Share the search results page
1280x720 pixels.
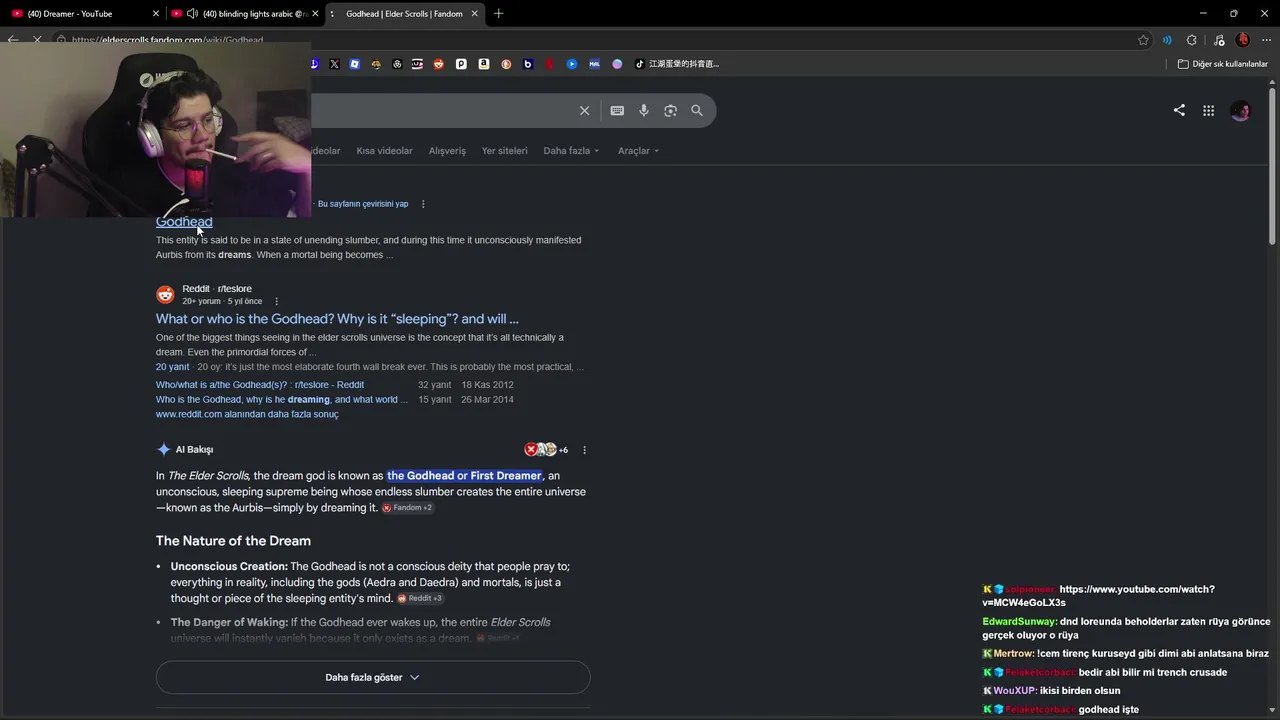pyautogui.click(x=1179, y=110)
